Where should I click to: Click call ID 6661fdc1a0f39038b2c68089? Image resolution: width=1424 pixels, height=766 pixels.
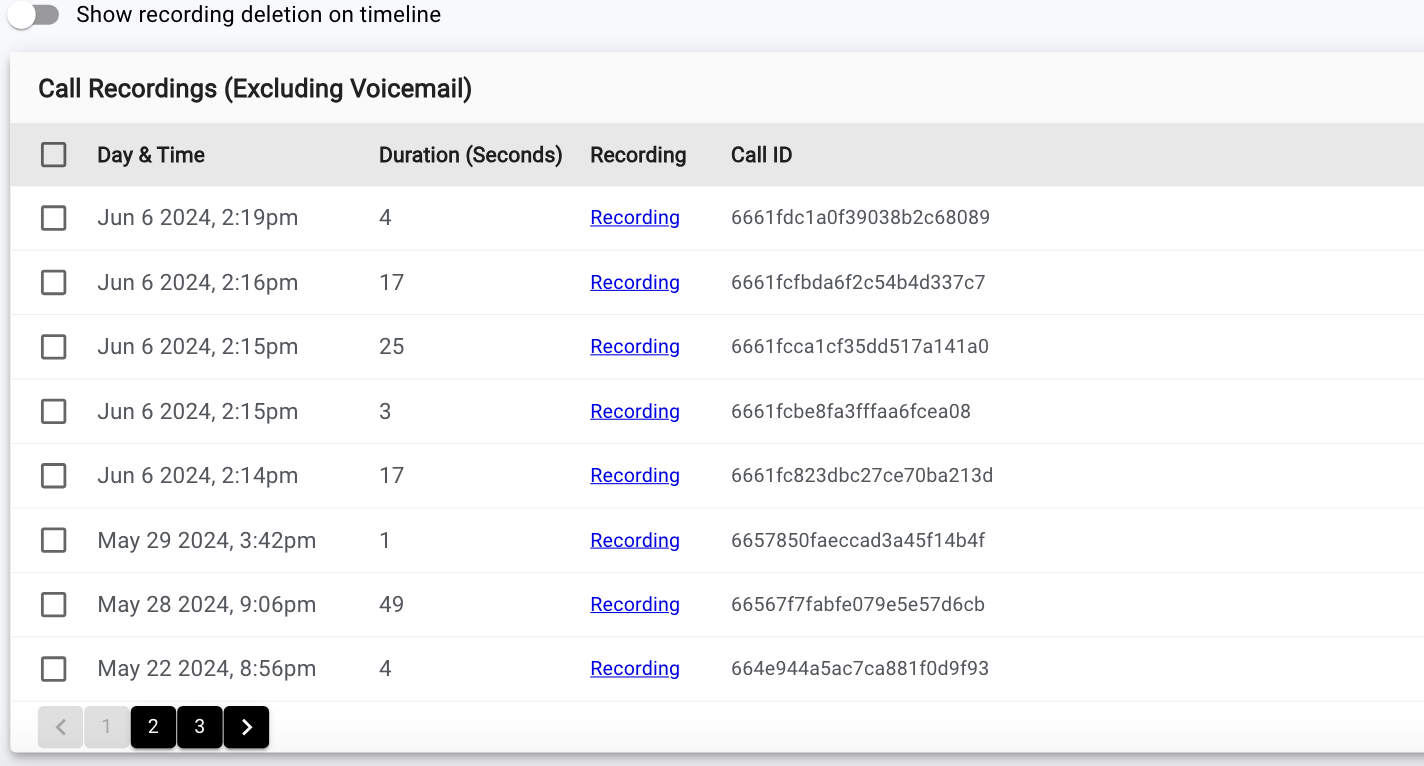[x=860, y=218]
